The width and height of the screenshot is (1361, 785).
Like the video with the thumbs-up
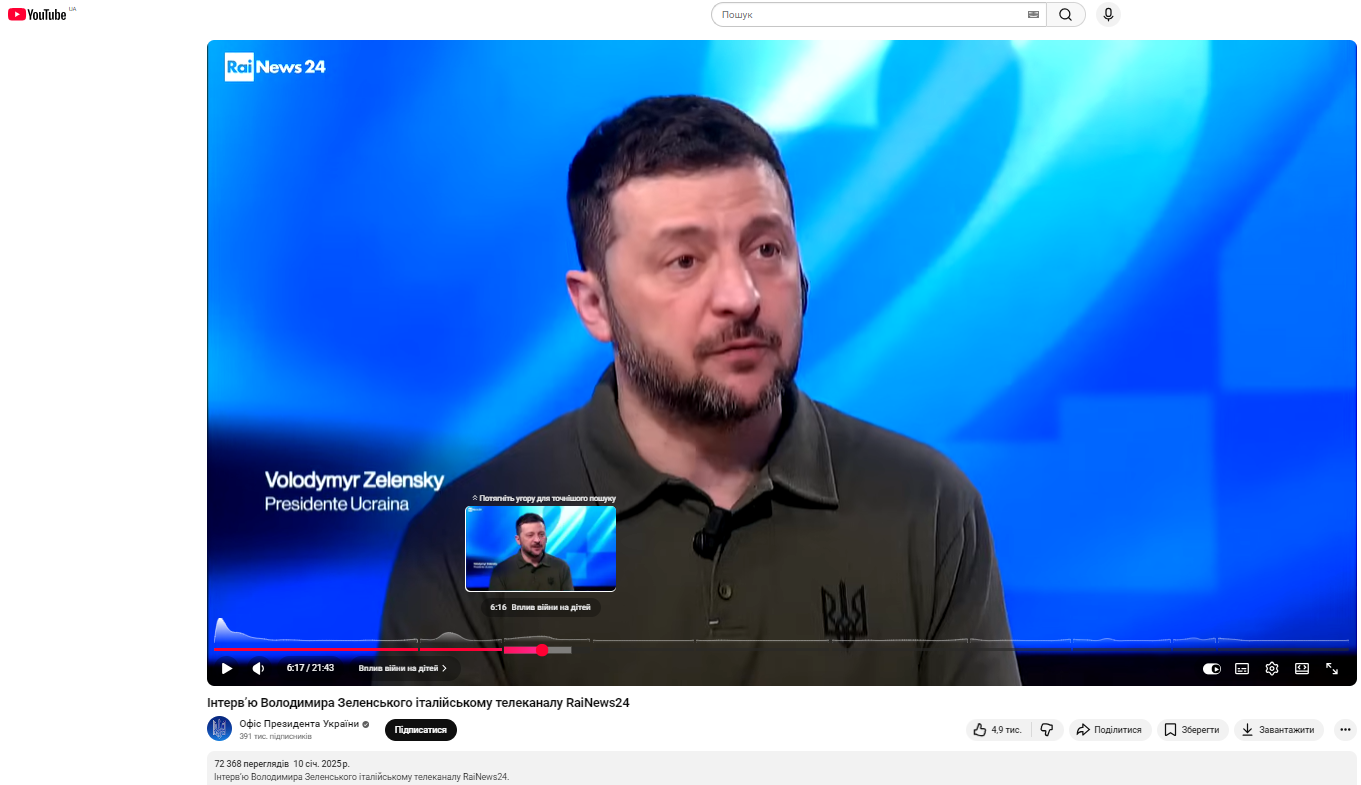(x=982, y=729)
